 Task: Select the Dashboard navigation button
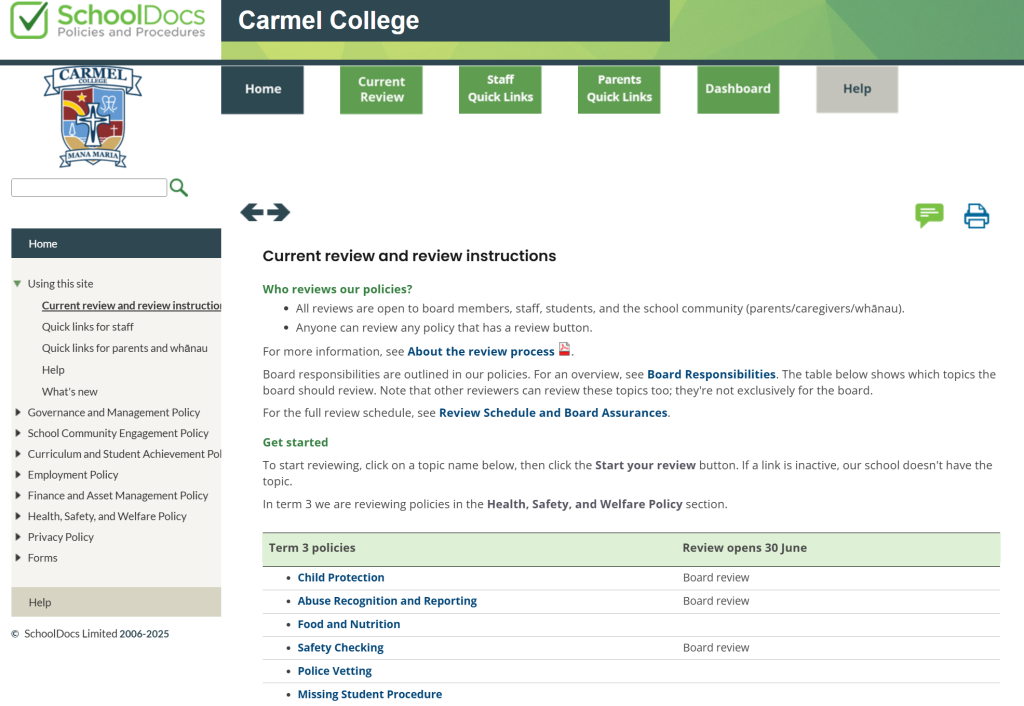click(738, 89)
